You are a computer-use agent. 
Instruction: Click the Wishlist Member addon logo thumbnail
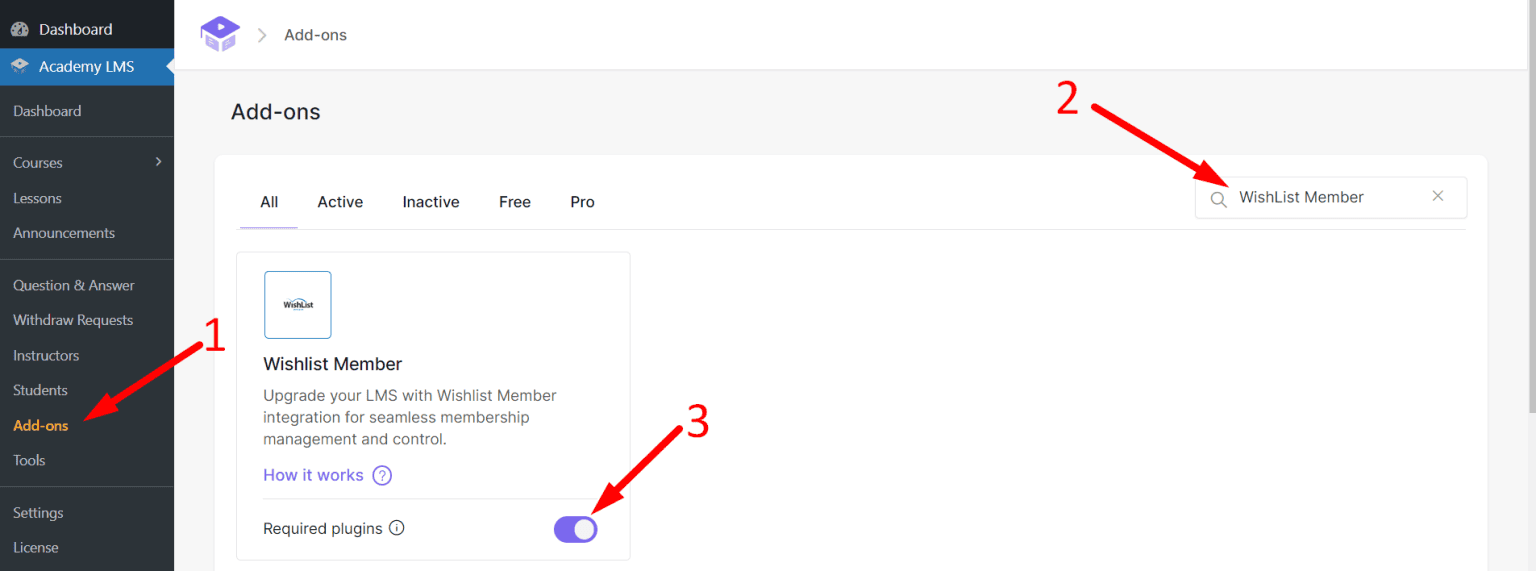point(298,305)
